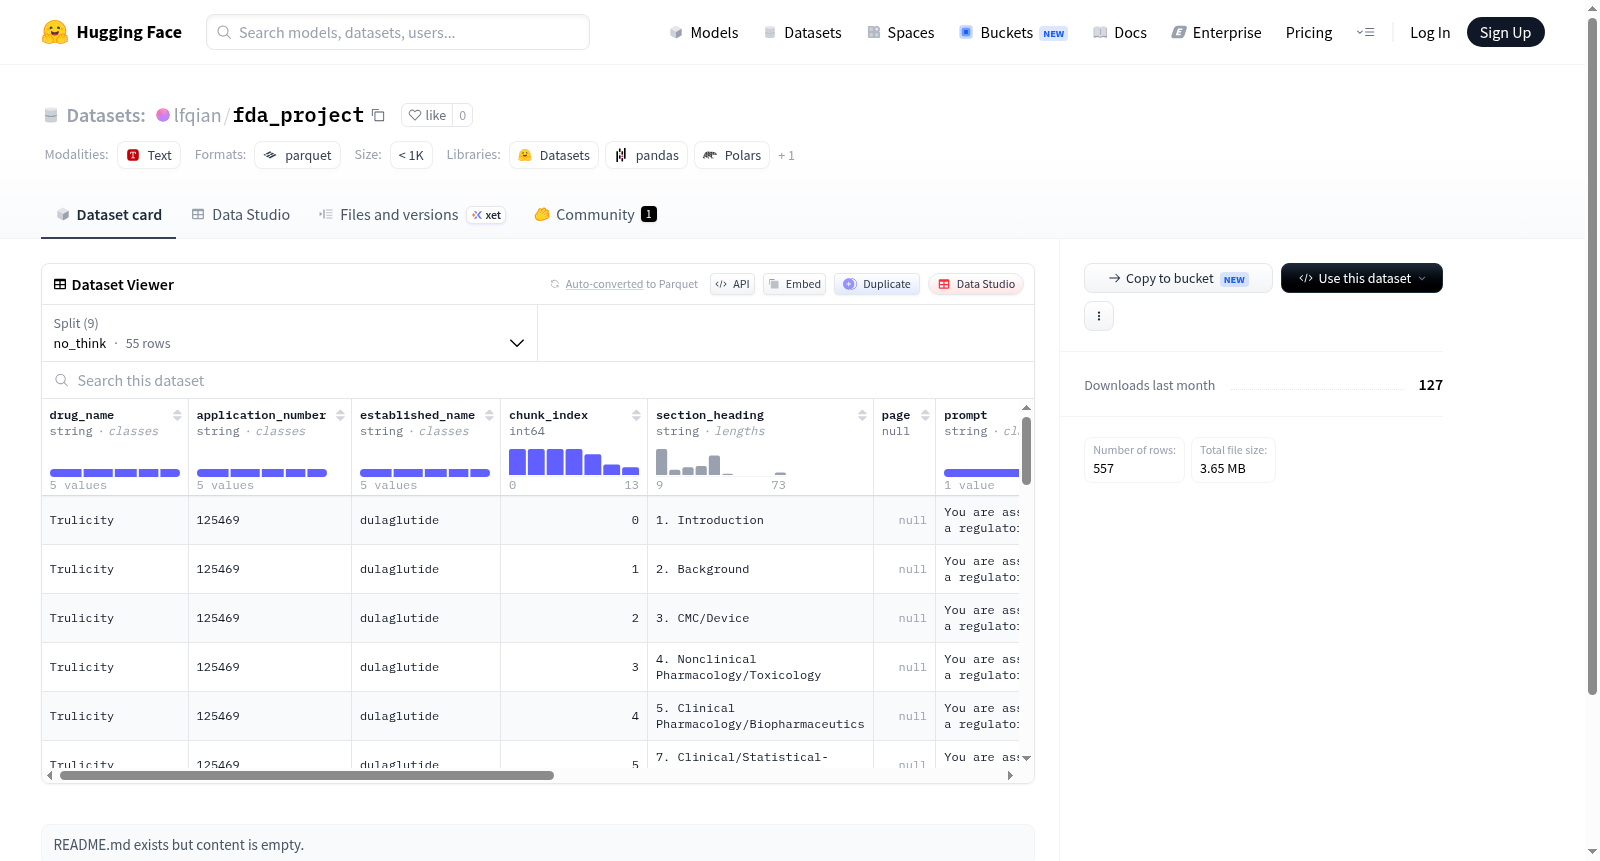Copy dataset name with copy icon

pyautogui.click(x=378, y=115)
